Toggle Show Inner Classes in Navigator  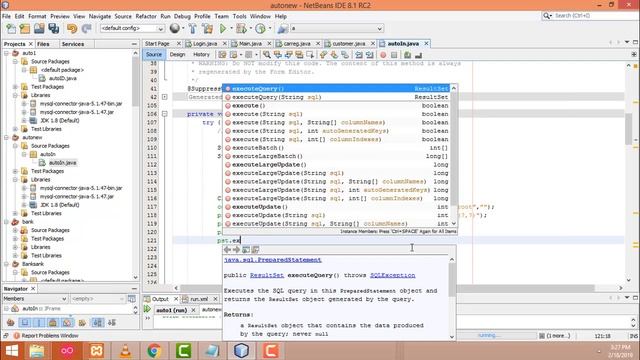(x=67, y=322)
